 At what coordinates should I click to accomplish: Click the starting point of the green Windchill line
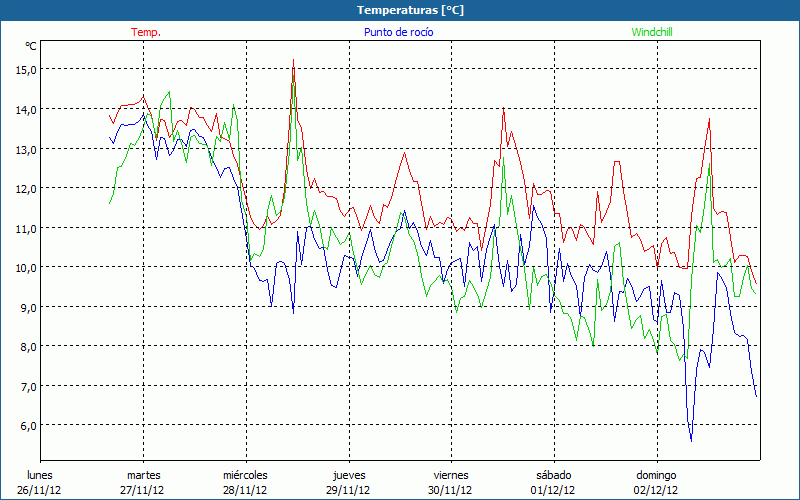[109, 204]
